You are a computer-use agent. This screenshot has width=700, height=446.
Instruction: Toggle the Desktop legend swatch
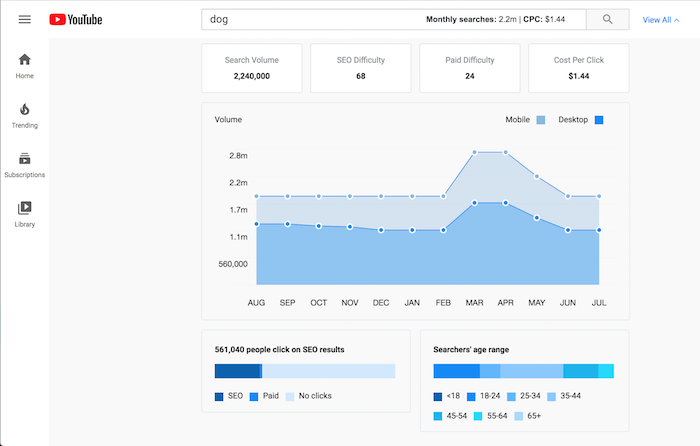click(599, 120)
